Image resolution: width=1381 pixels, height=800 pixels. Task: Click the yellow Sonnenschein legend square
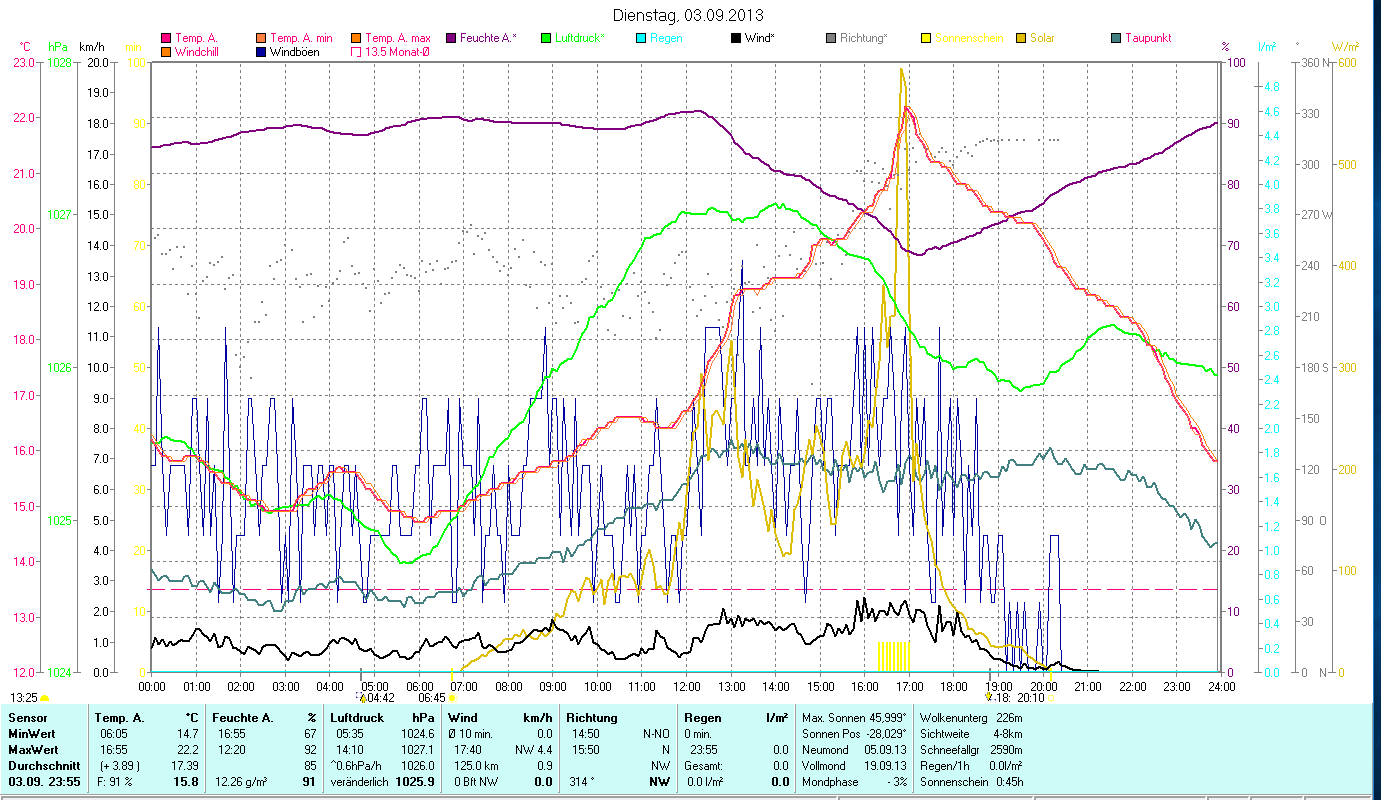coord(926,38)
